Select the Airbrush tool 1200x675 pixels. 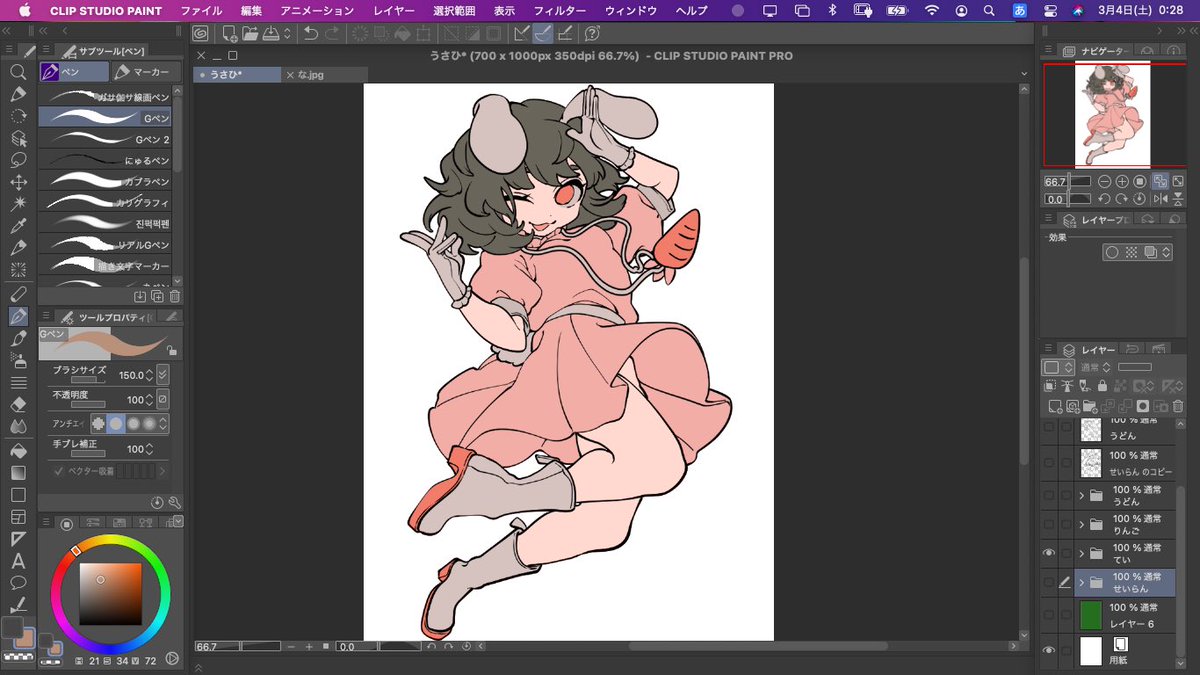pos(18,361)
